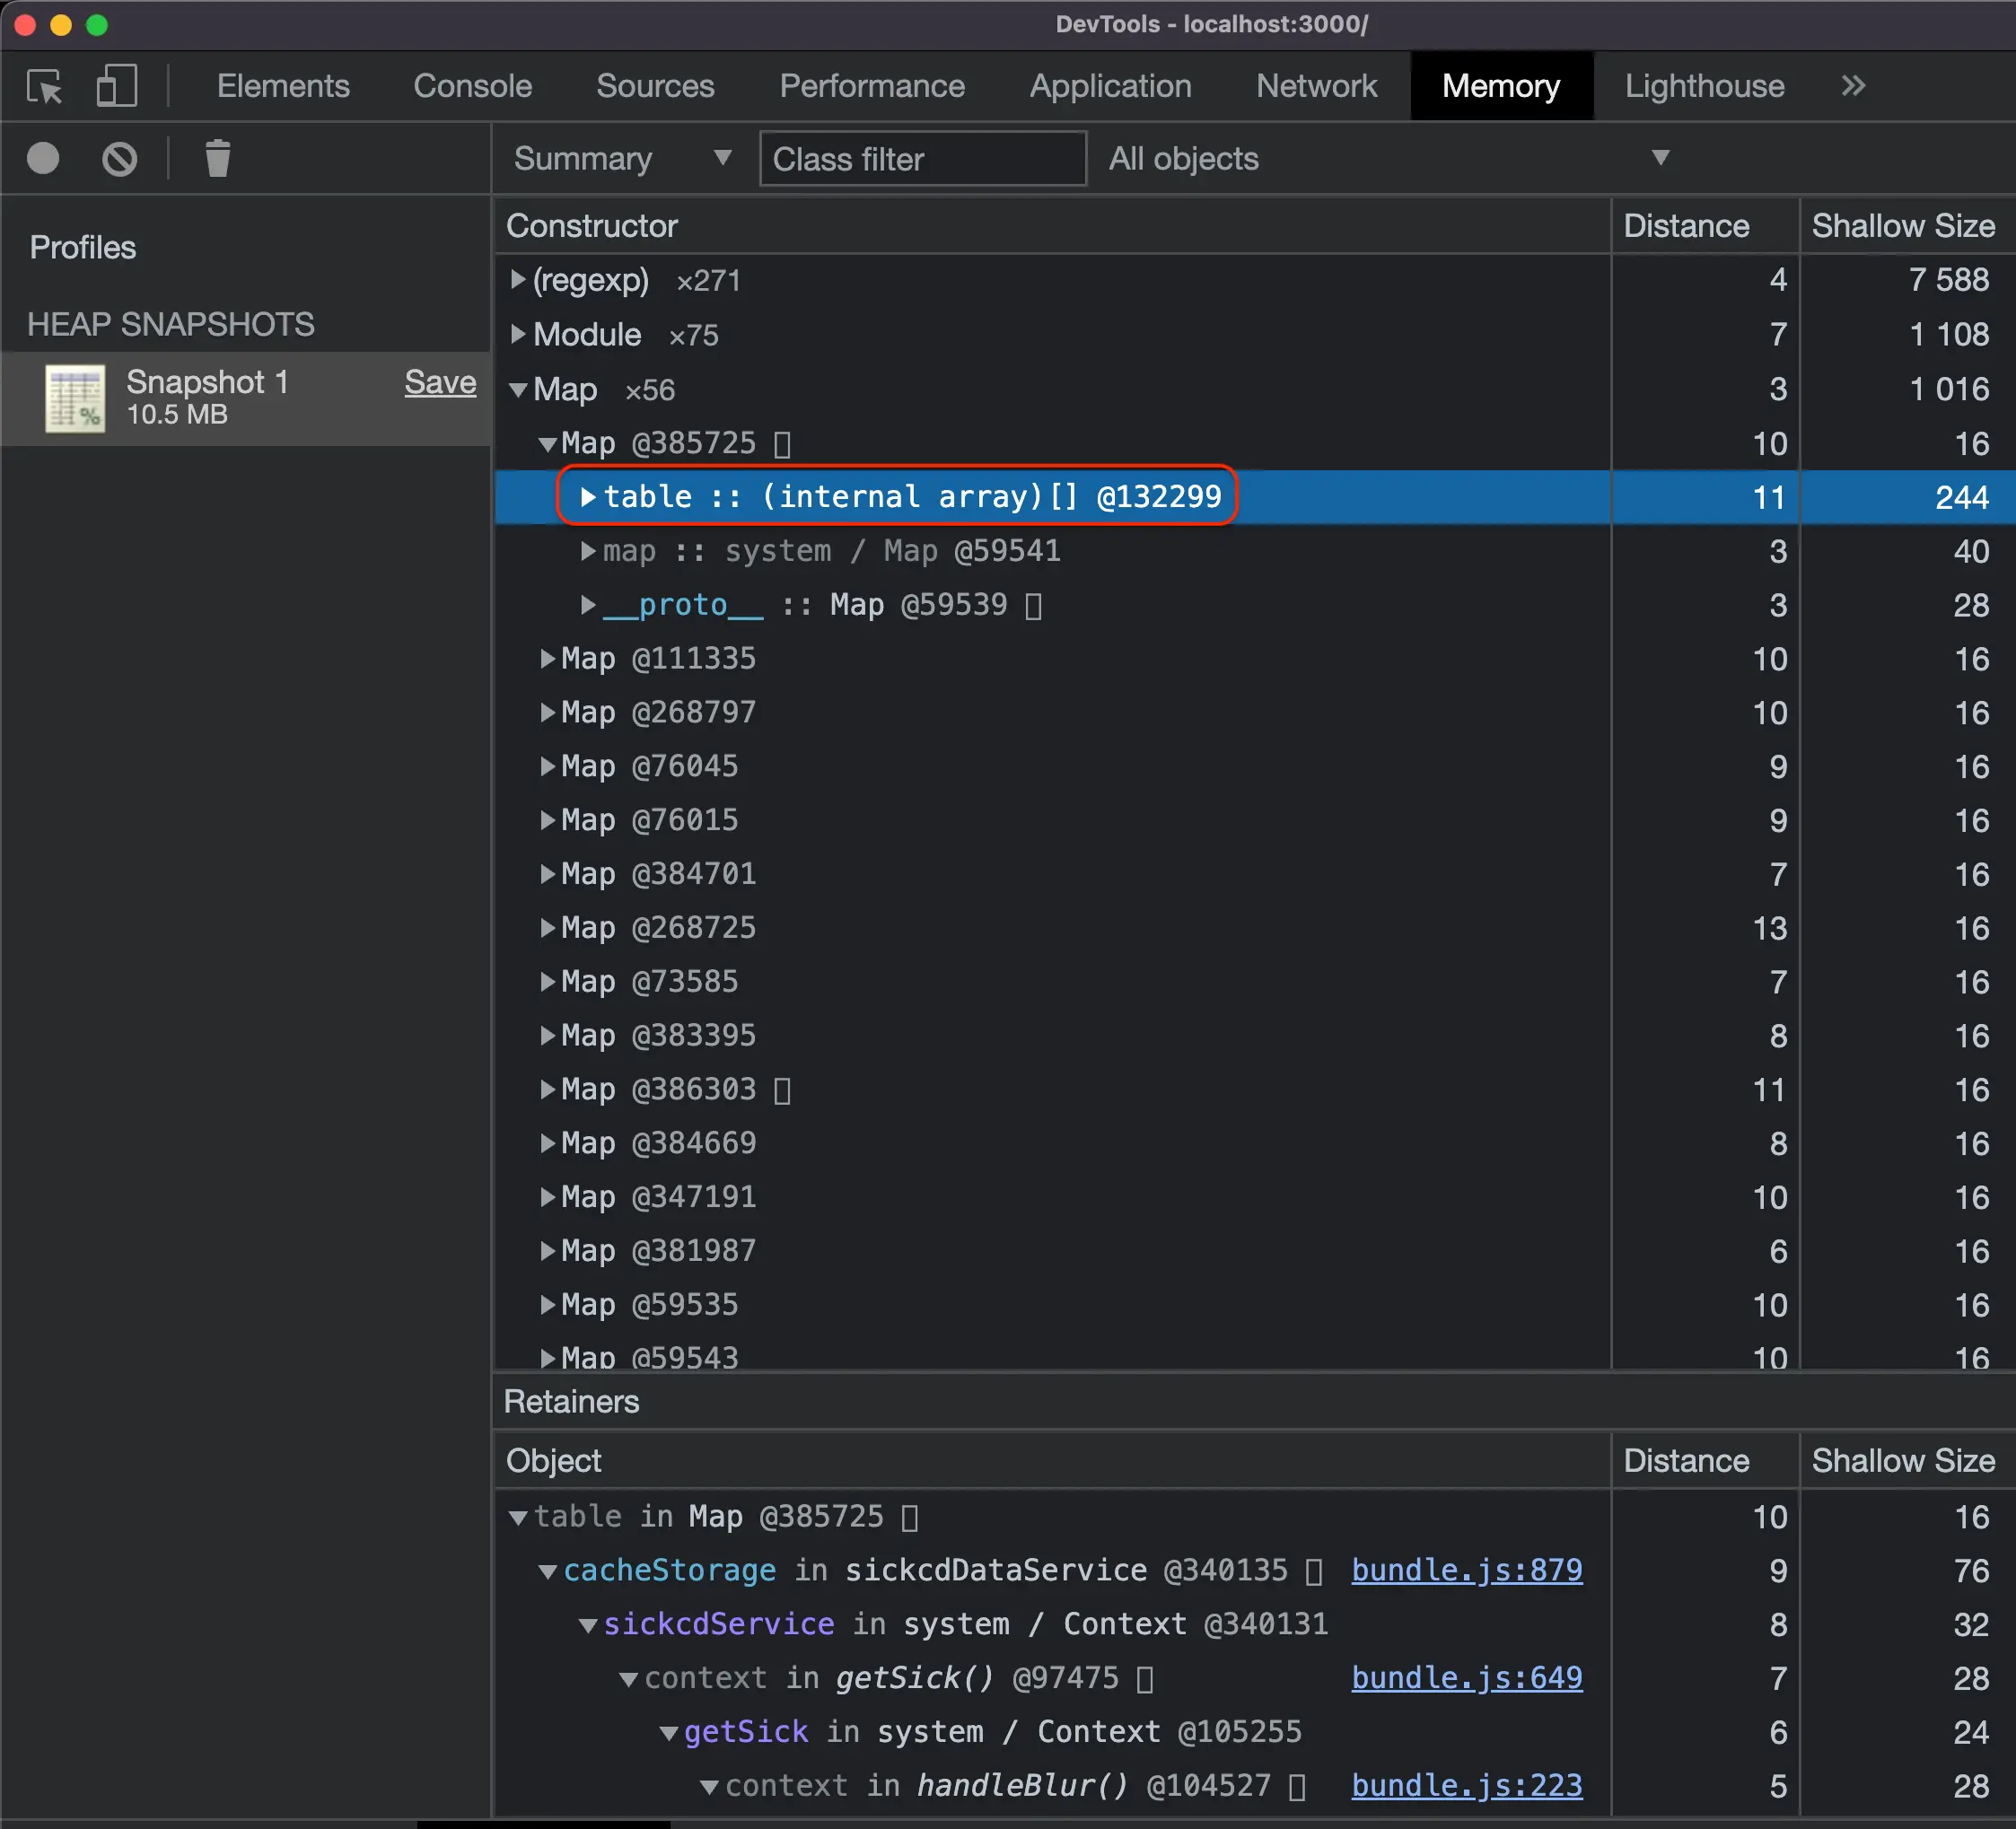Expand the Module x75 row

coord(518,334)
